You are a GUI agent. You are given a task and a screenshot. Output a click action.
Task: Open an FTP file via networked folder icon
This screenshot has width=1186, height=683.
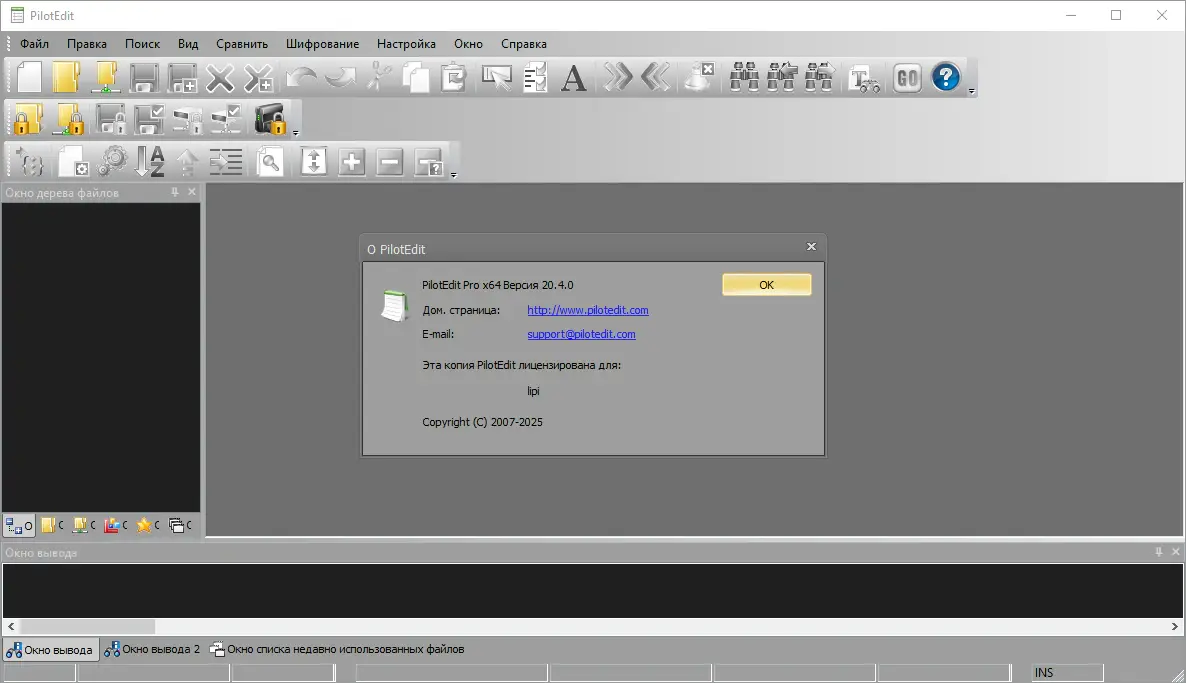pyautogui.click(x=105, y=78)
